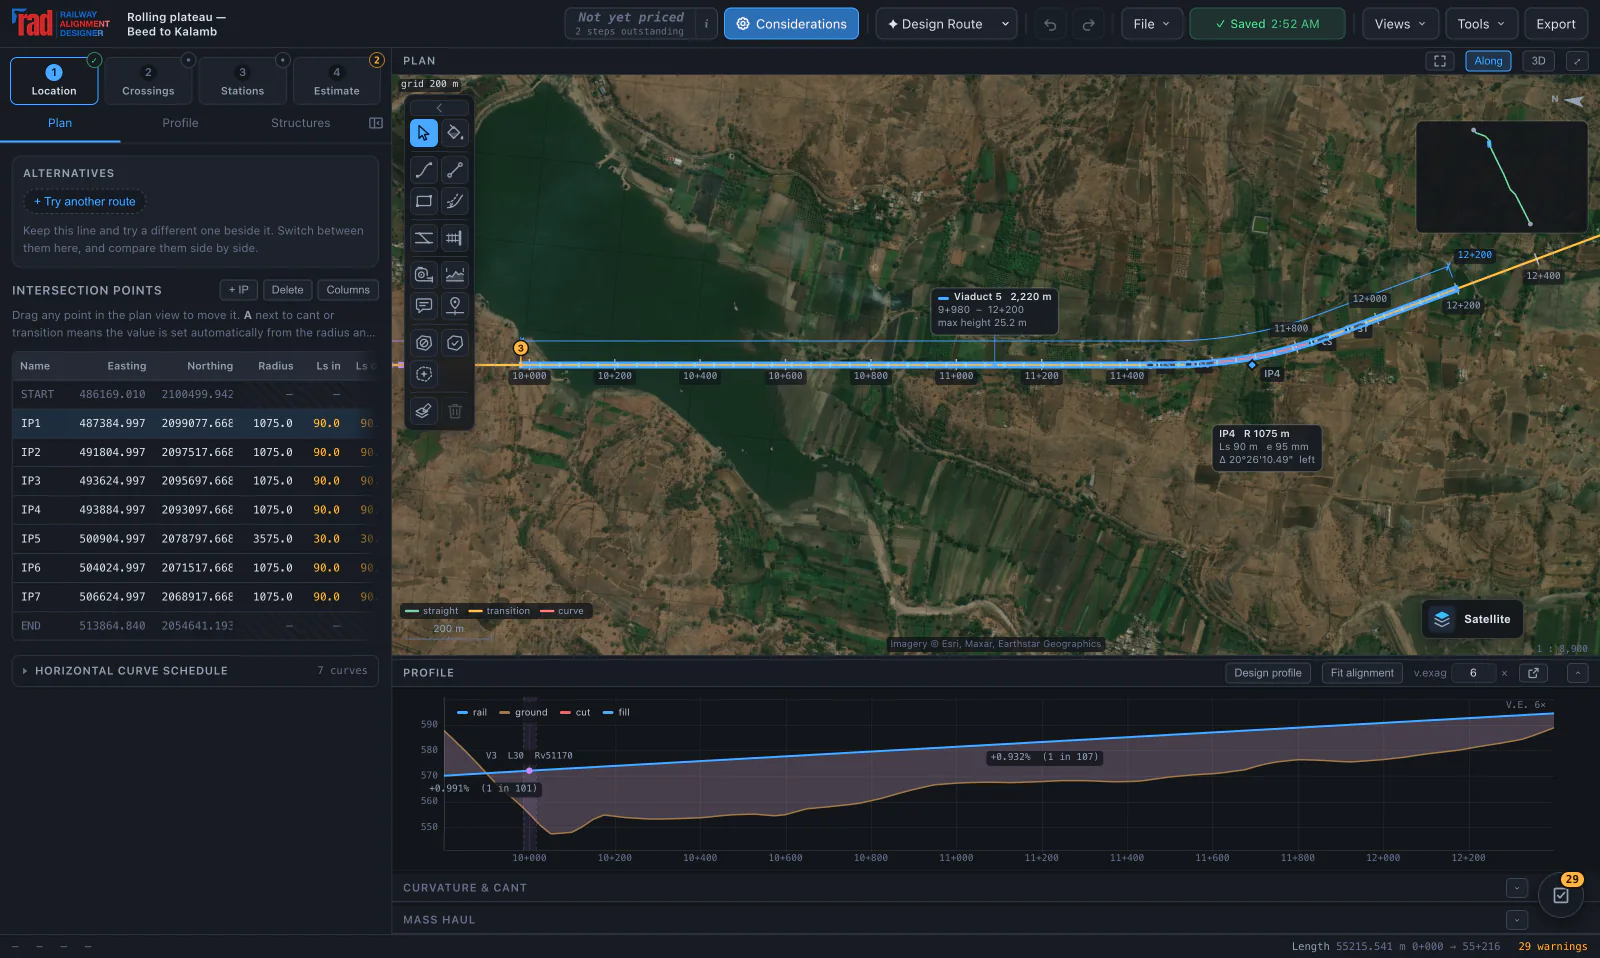Undo the last action
Image resolution: width=1600 pixels, height=958 pixels.
[1050, 24]
